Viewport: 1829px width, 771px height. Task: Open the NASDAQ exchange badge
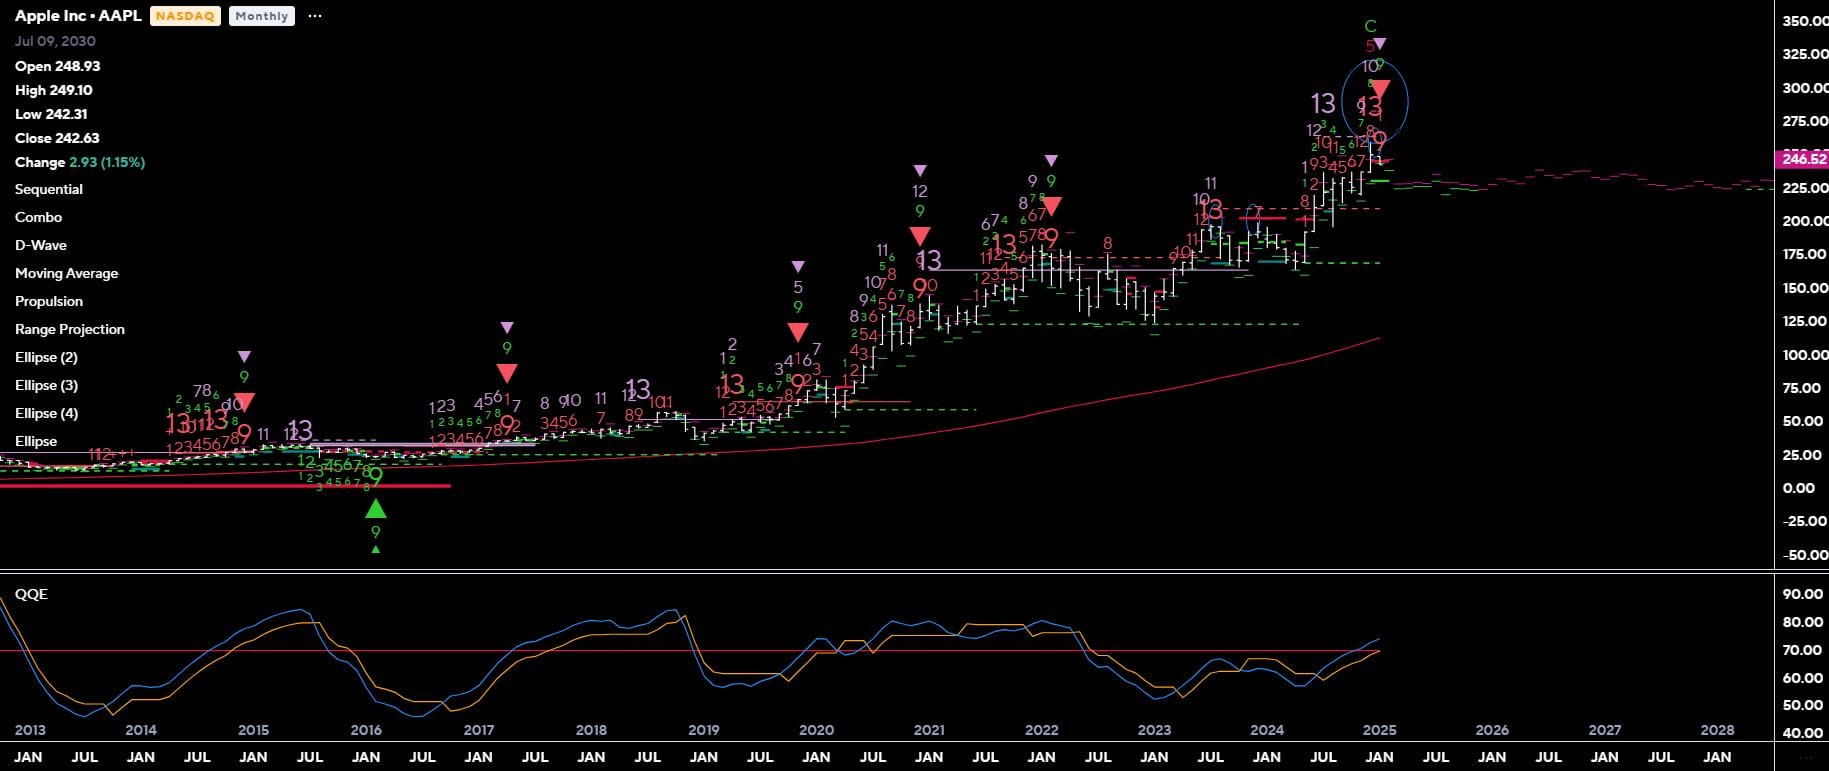tap(185, 16)
